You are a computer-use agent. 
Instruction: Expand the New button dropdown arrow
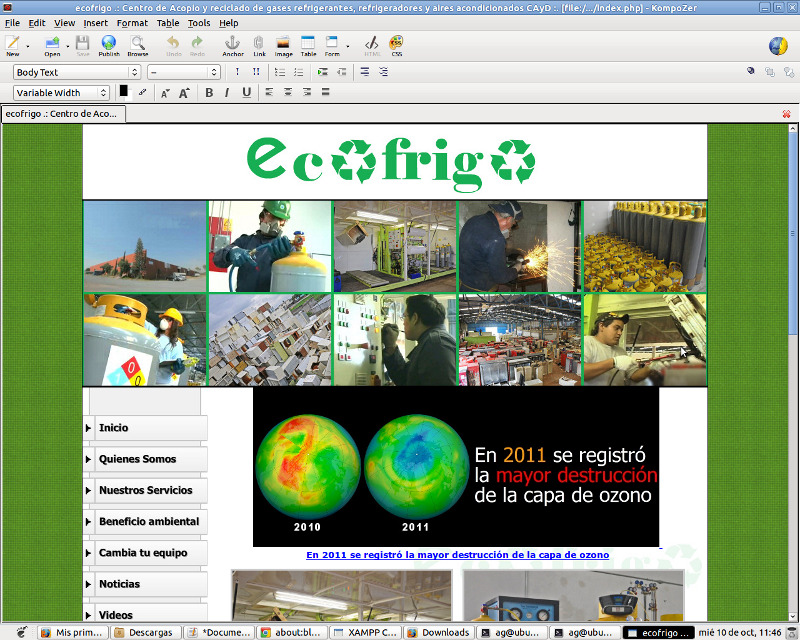click(x=28, y=46)
